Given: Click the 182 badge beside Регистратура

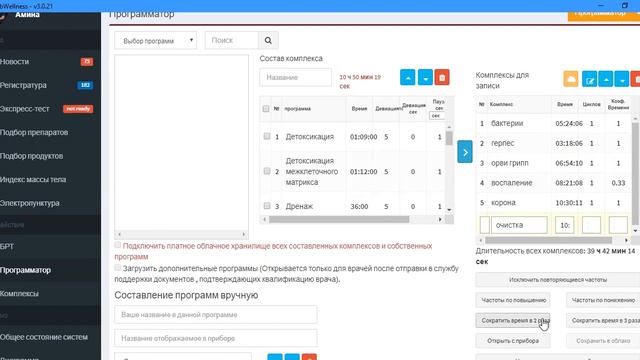Looking at the screenshot, I should coord(85,85).
